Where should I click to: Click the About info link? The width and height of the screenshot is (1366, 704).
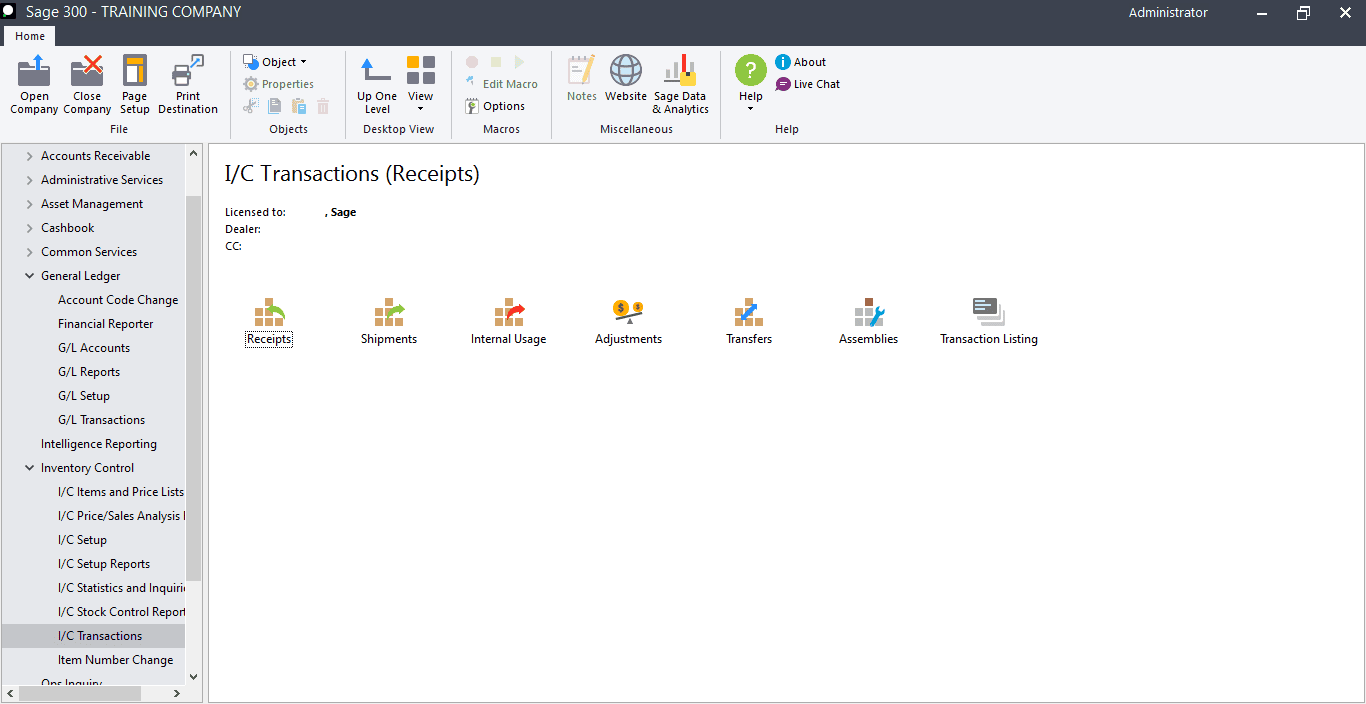801,62
